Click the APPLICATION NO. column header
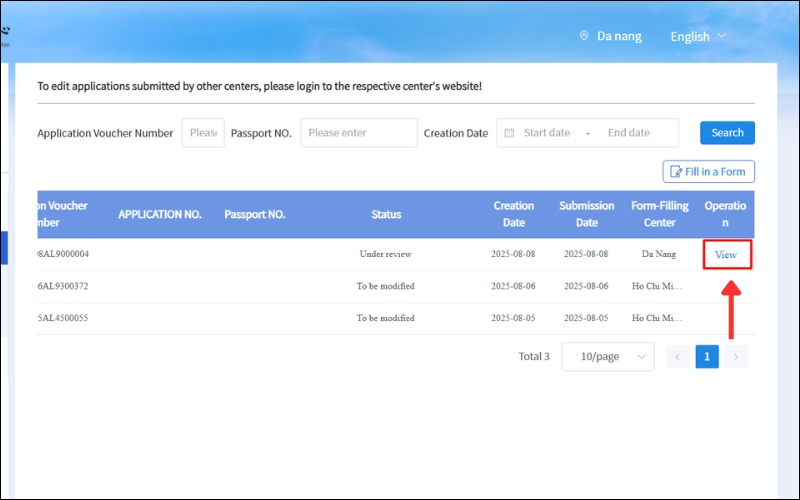Viewport: 800px width, 500px height. (160, 214)
